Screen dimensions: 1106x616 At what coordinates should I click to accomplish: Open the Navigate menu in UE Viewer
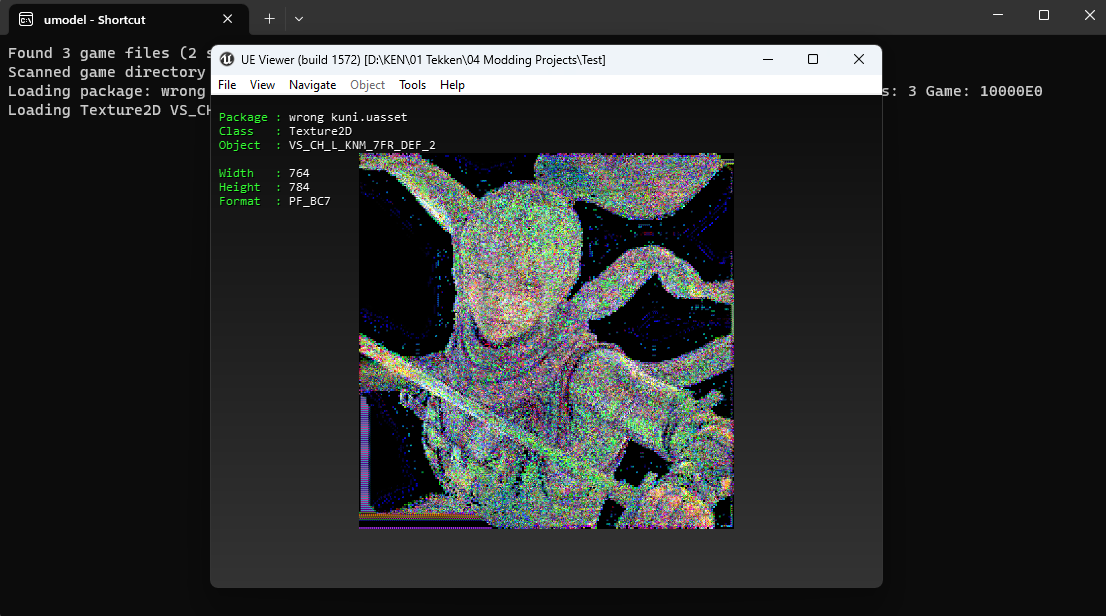[x=312, y=85]
